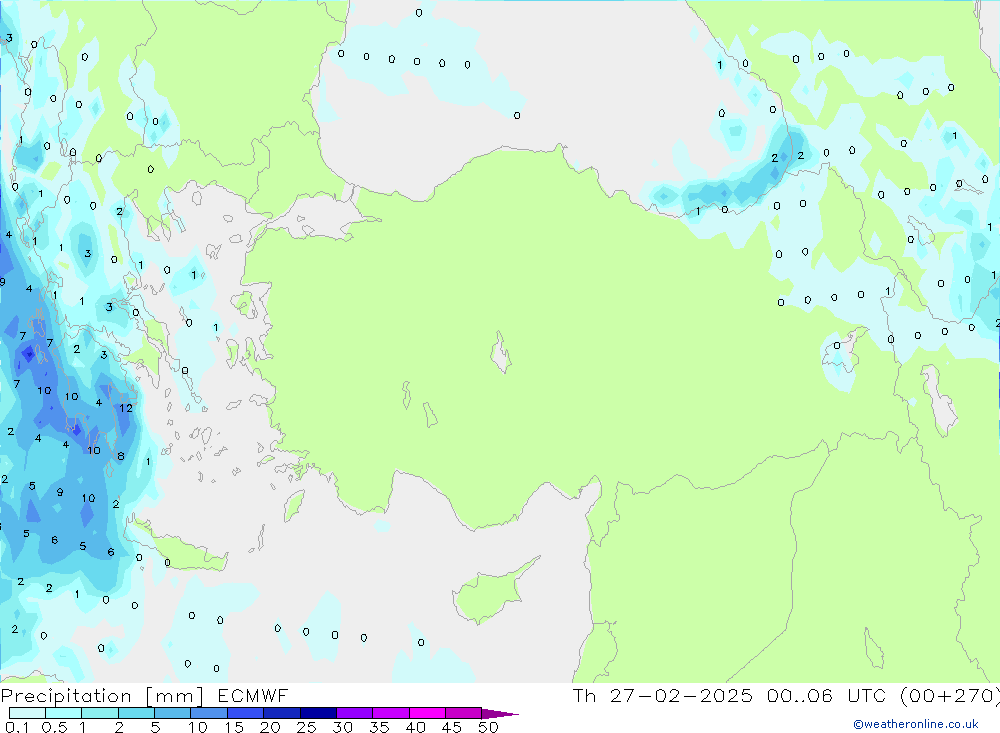
Task: Click the '30' legend scale label
Action: coord(342,727)
